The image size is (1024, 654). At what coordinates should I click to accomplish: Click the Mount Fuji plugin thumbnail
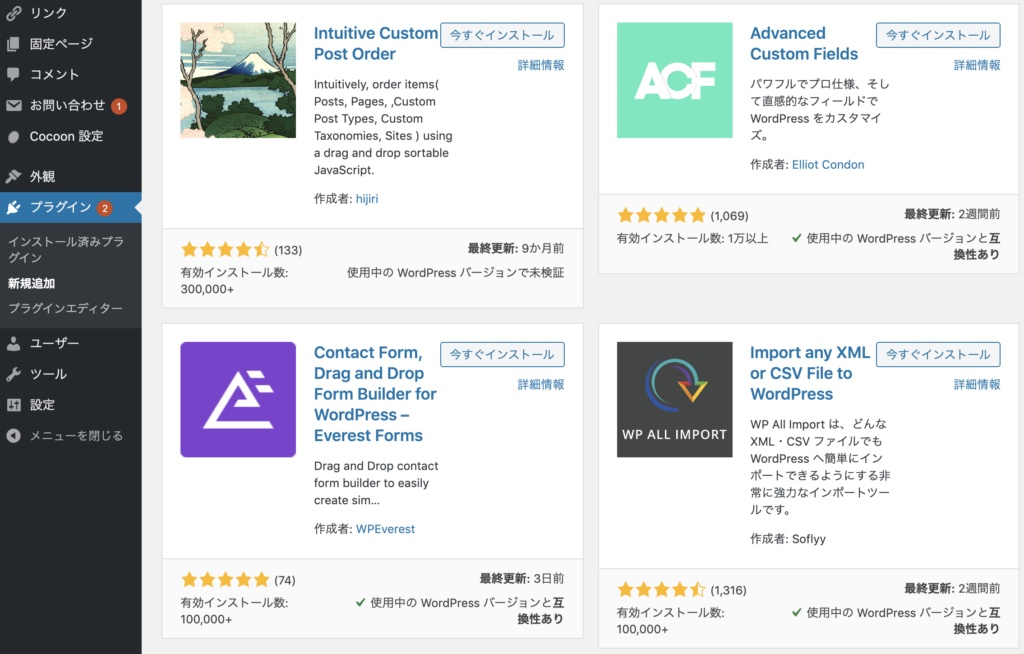(x=238, y=80)
